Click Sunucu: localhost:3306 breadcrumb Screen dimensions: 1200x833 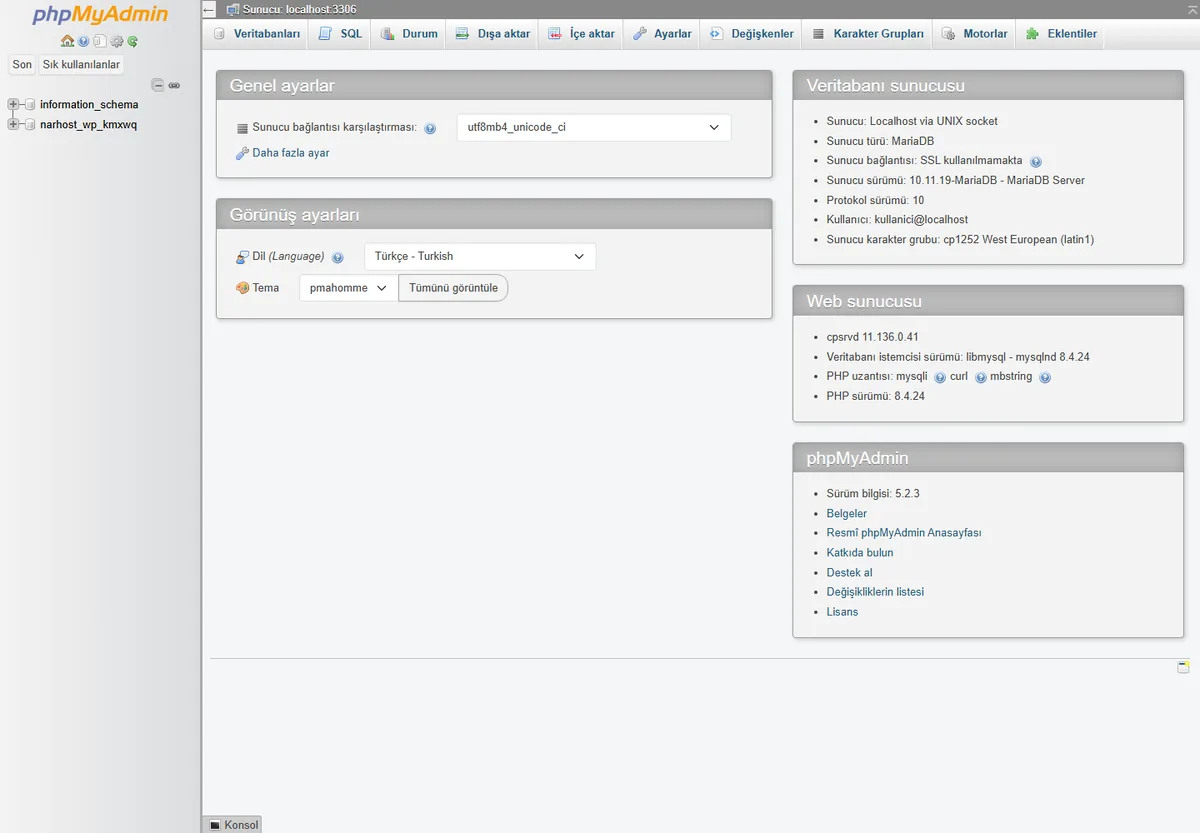point(299,9)
